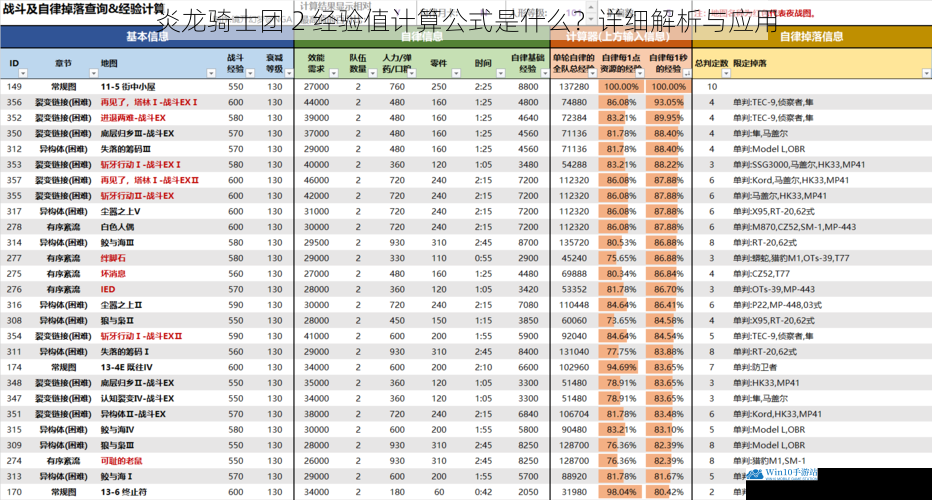
Task: Click the percentage cell 80.42%
Action: tap(669, 492)
